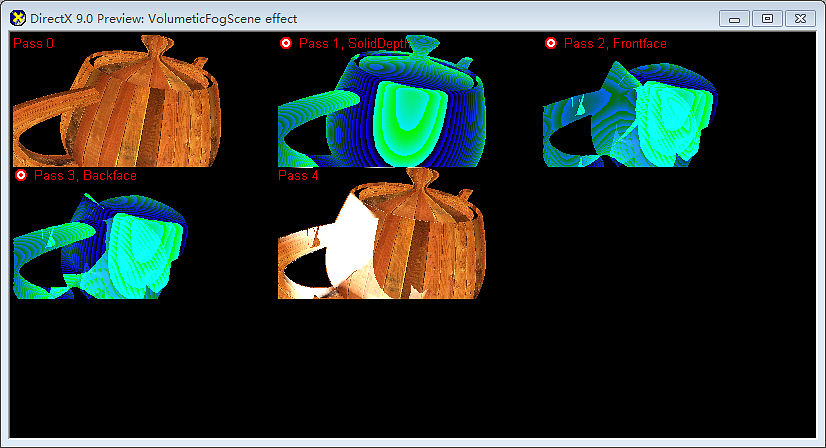Click the red circle icon beside Pass 2, Frontface
The height and width of the screenshot is (448, 826).
pyautogui.click(x=550, y=43)
